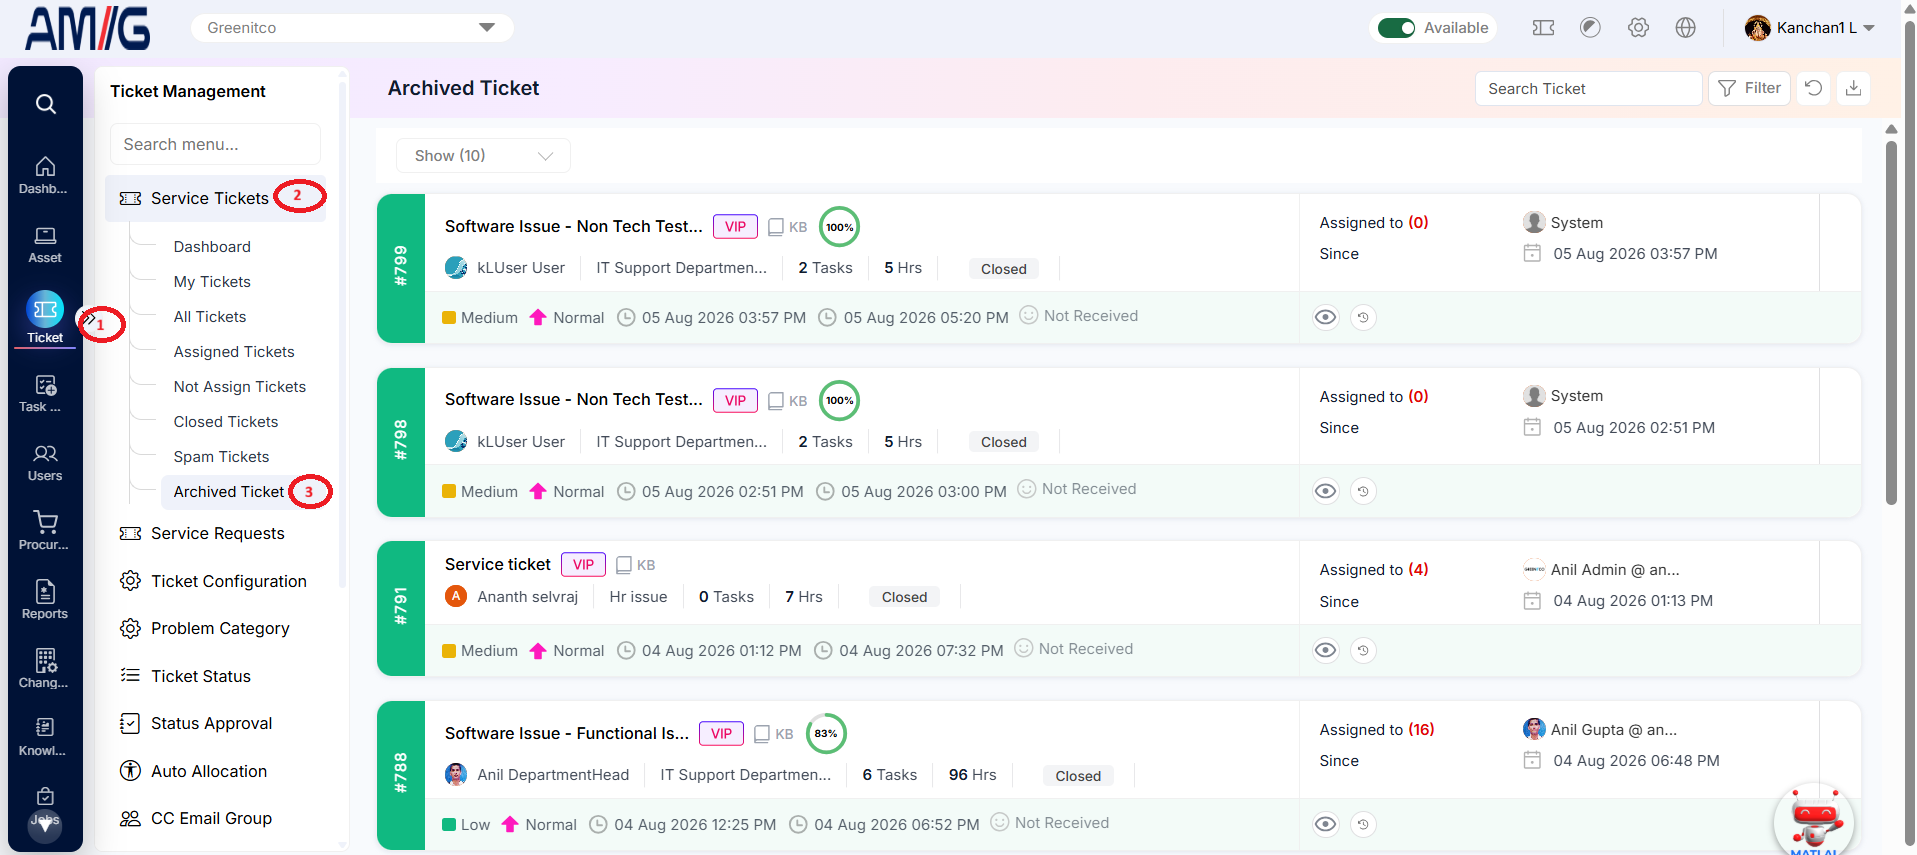Check the KB checkbox on ticket #791
This screenshot has width=1917, height=855.
tap(623, 565)
